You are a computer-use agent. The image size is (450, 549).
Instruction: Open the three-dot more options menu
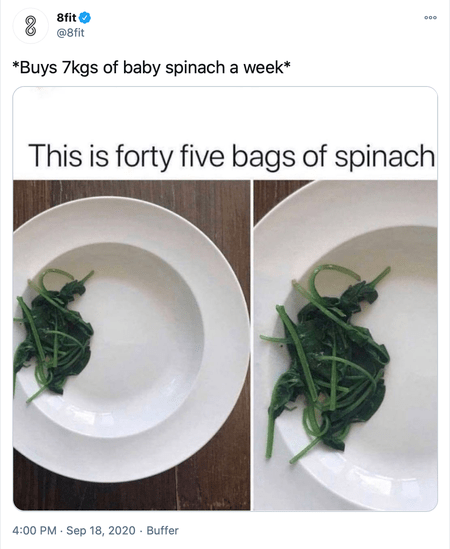pyautogui.click(x=430, y=18)
